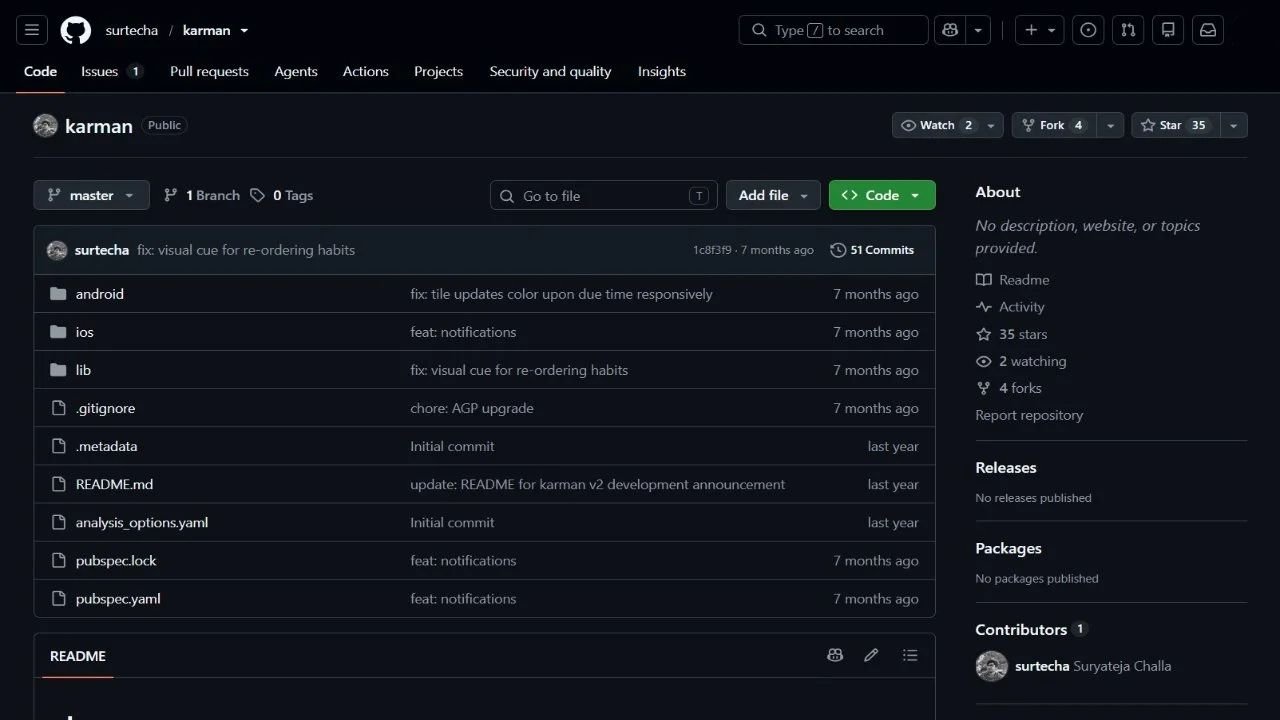Expand the Copilot dropdown arrow in header

[x=978, y=30]
